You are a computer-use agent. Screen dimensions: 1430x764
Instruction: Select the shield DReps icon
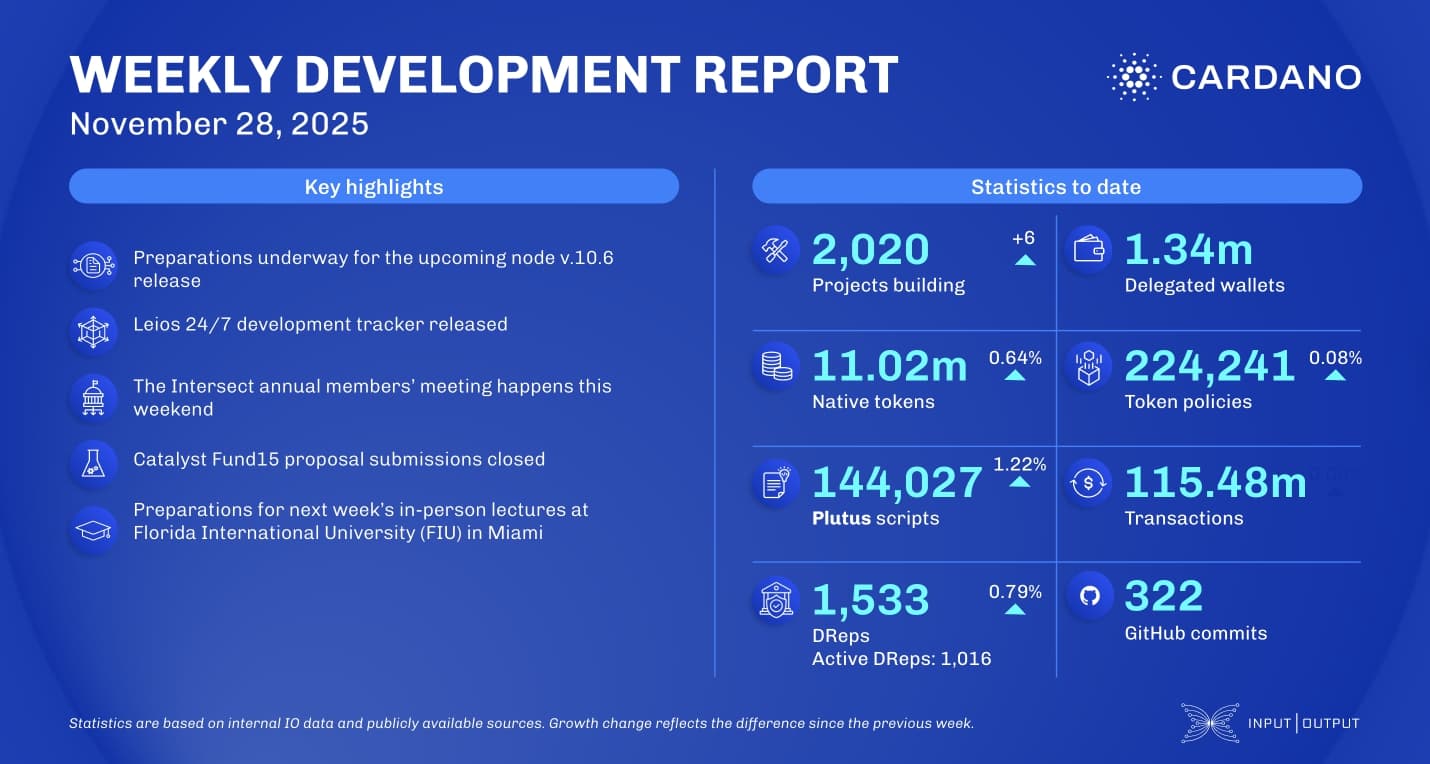[x=774, y=599]
